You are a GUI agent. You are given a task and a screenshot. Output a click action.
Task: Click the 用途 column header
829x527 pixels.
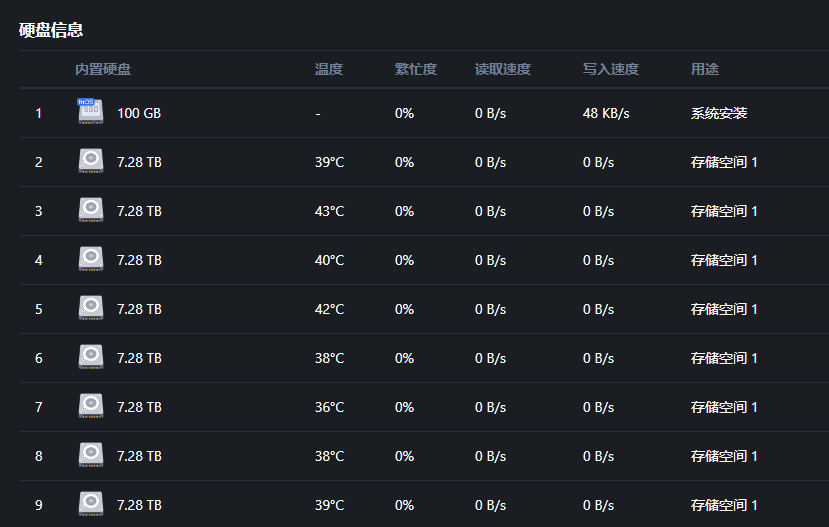coord(705,69)
